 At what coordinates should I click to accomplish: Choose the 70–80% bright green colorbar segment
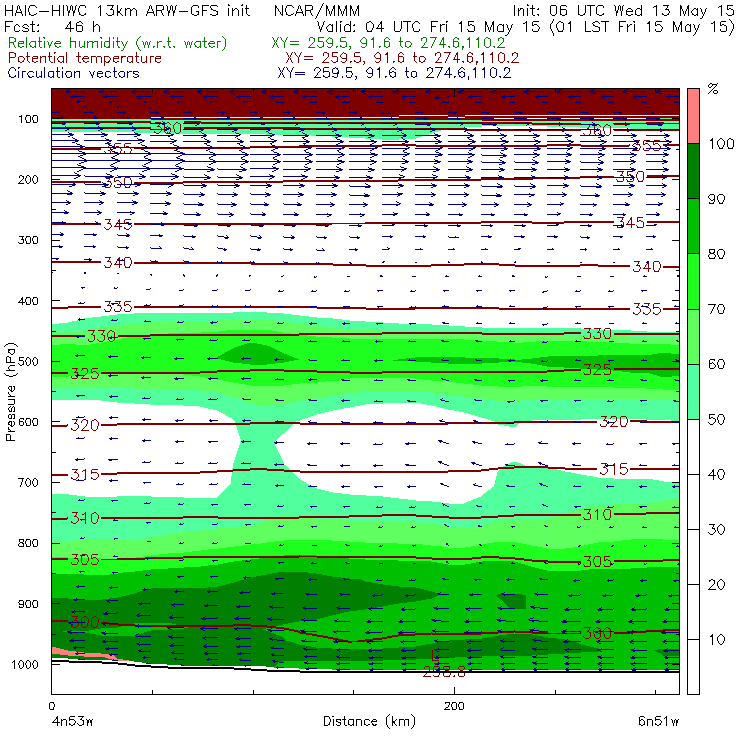[693, 281]
